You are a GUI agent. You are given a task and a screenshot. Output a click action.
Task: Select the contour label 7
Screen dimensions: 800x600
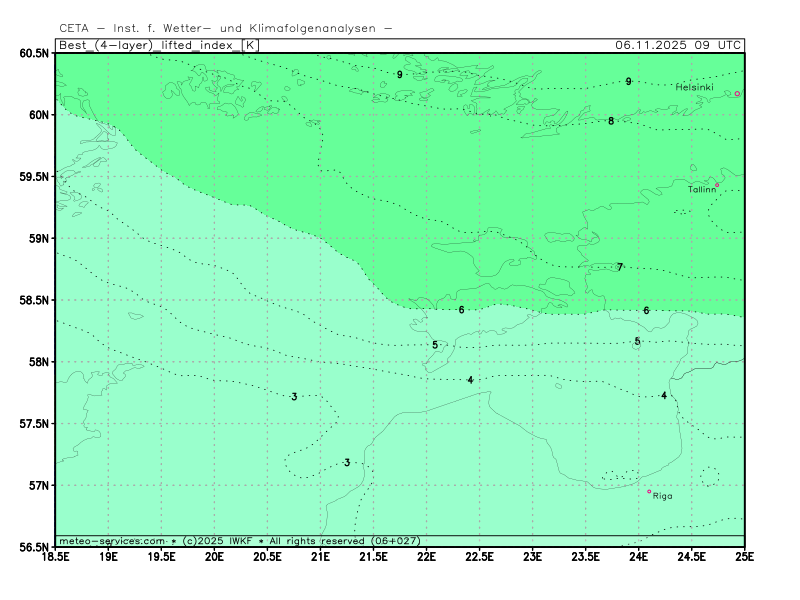(620, 267)
